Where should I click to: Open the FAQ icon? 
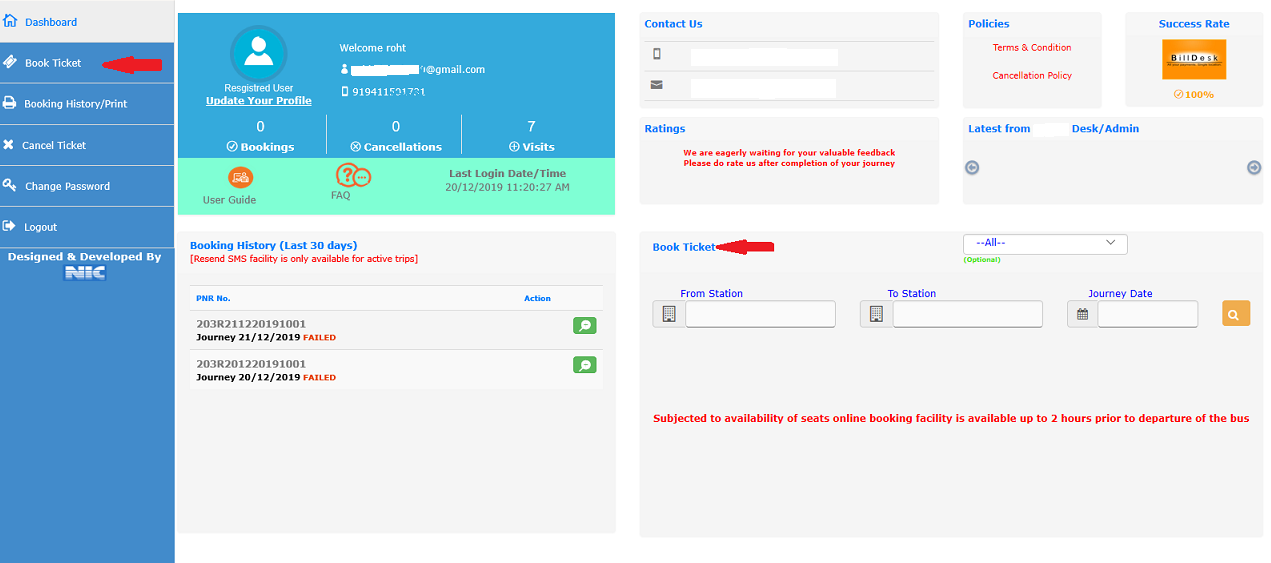pos(352,176)
